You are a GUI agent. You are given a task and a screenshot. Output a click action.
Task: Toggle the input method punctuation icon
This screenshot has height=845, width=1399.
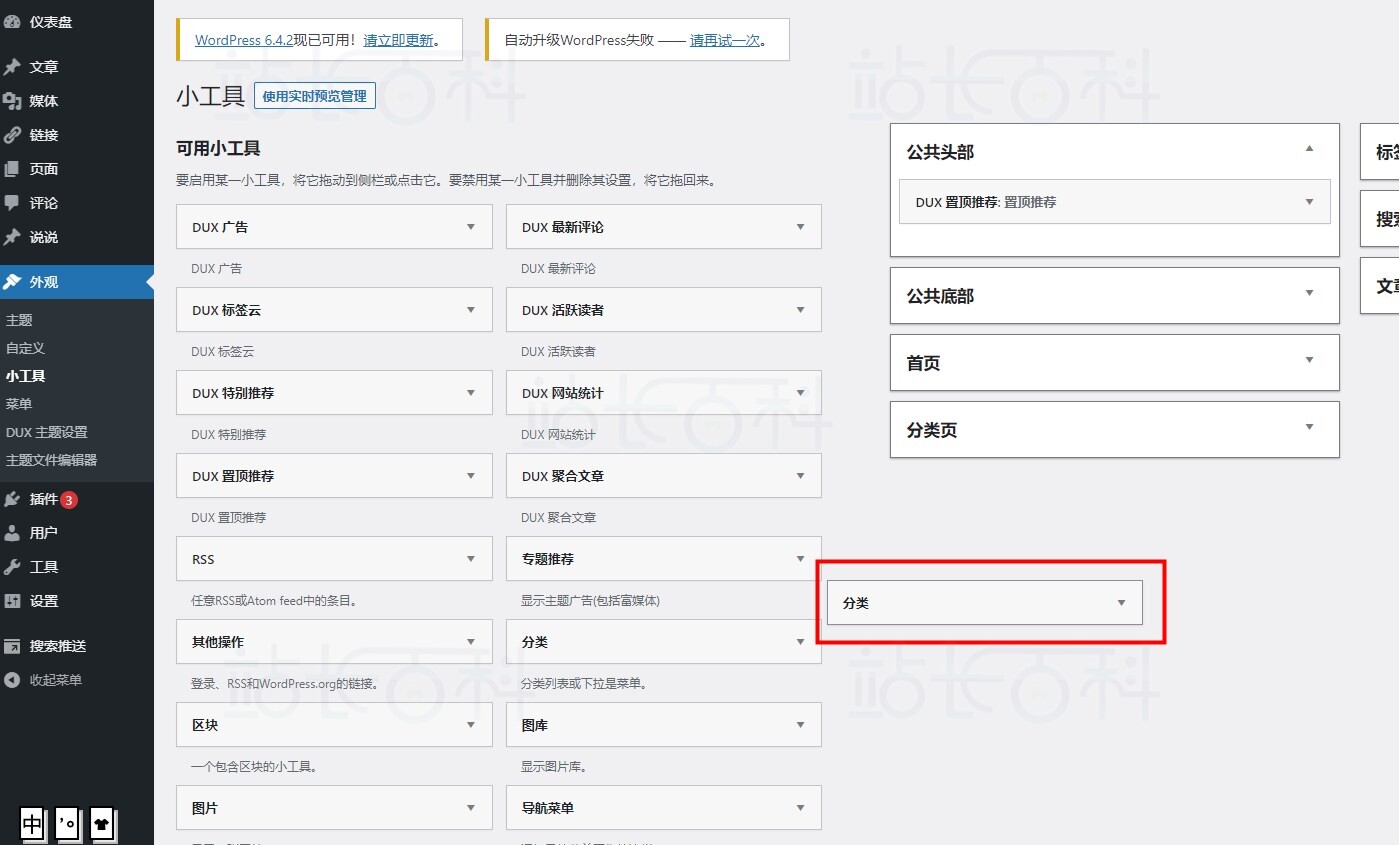(67, 824)
